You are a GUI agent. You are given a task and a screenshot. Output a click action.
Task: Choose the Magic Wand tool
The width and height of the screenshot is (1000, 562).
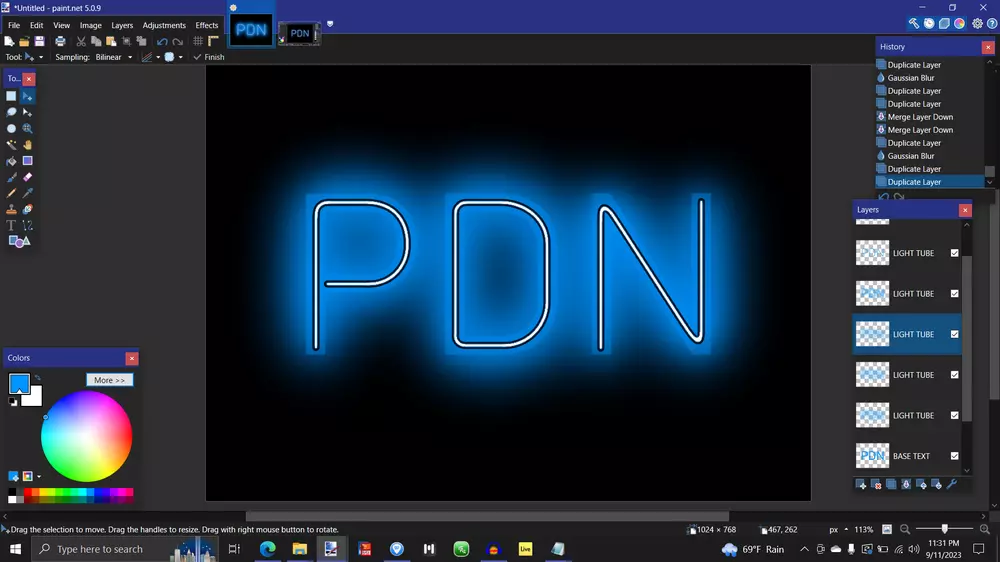[x=11, y=145]
